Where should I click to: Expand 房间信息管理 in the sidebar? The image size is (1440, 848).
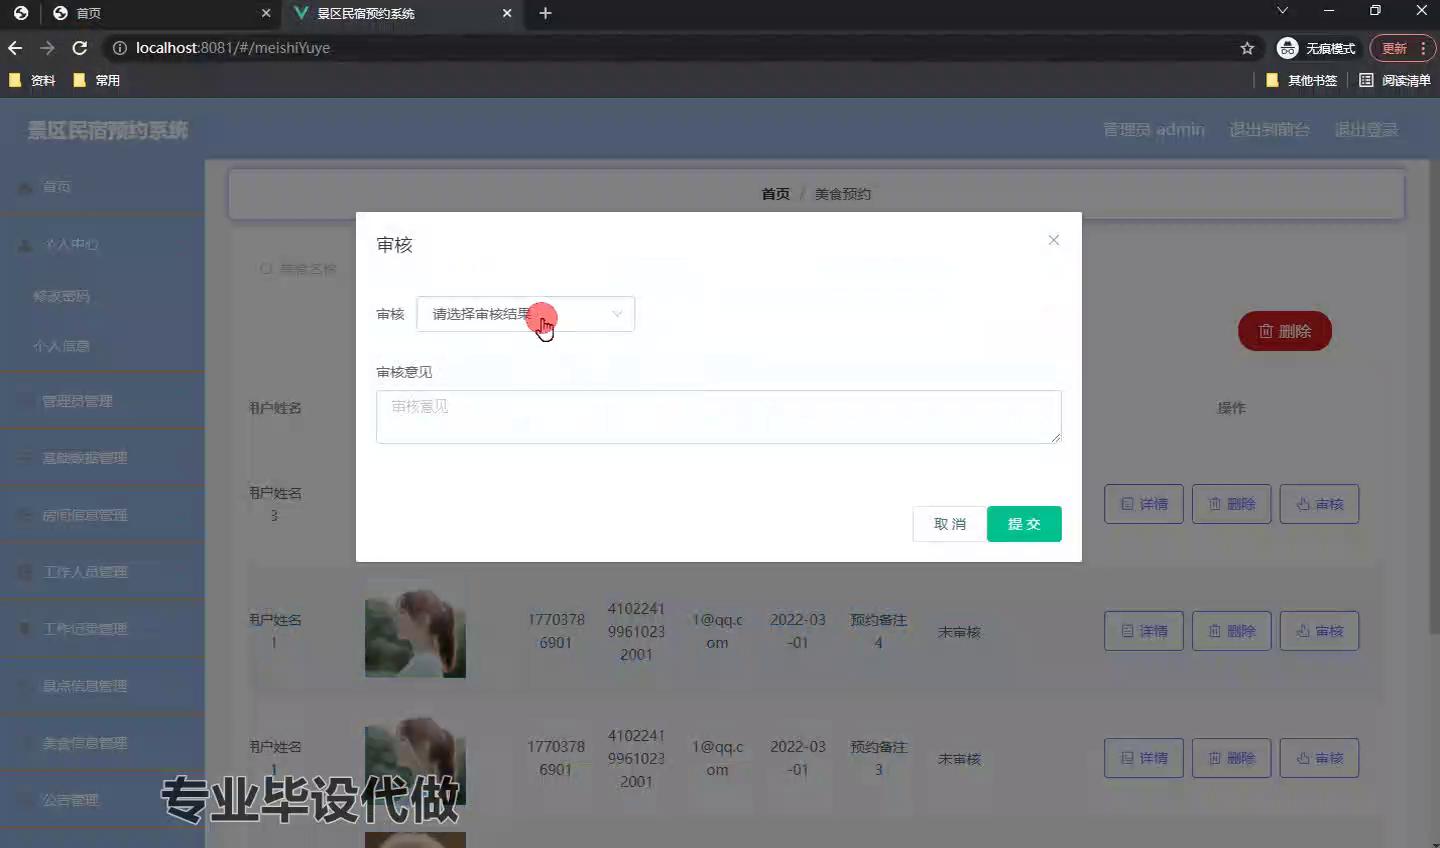85,515
